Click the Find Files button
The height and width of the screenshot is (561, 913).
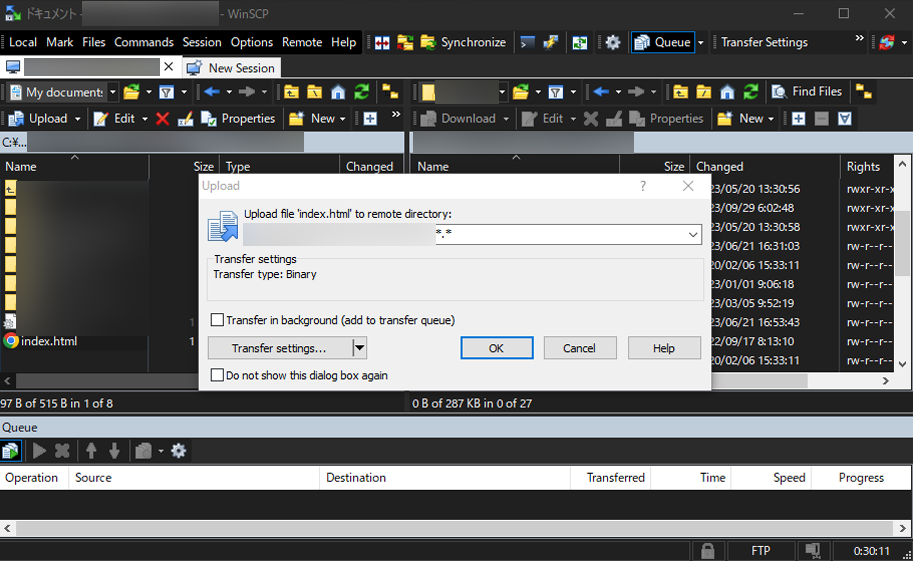point(807,92)
